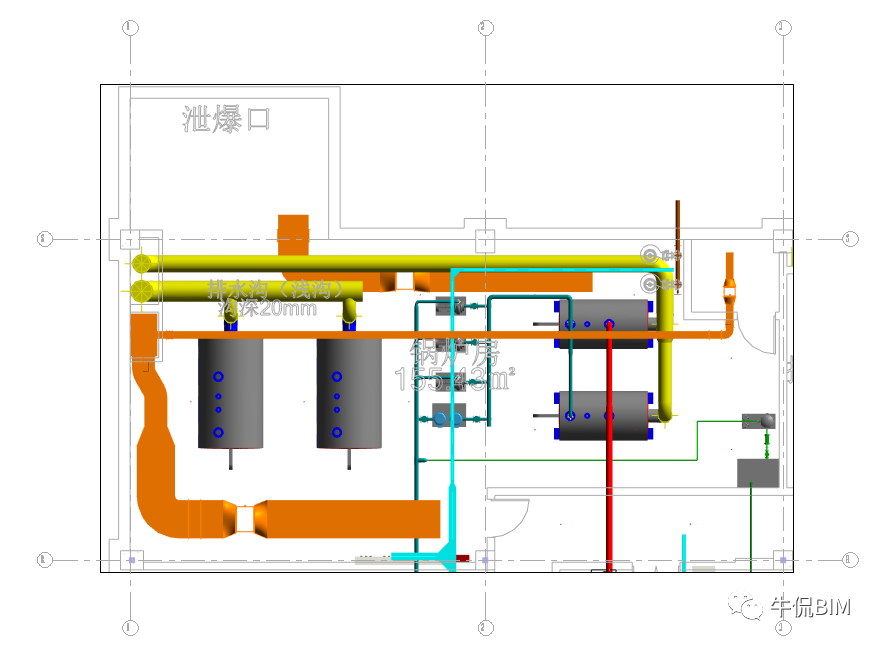The width and height of the screenshot is (880, 646).
Task: Select the orange damper fitting near the door
Action: click(x=730, y=292)
